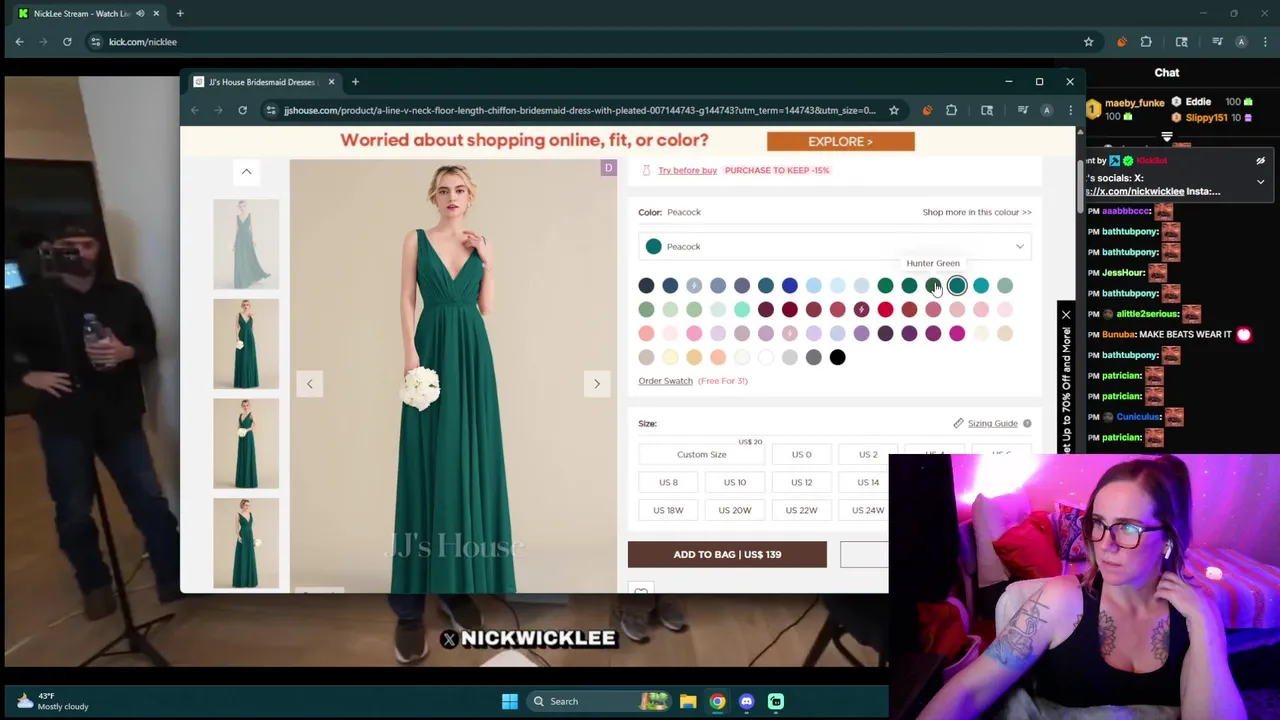Open the 'Try before buy' link
Screen dimensions: 1280x720
tap(687, 170)
